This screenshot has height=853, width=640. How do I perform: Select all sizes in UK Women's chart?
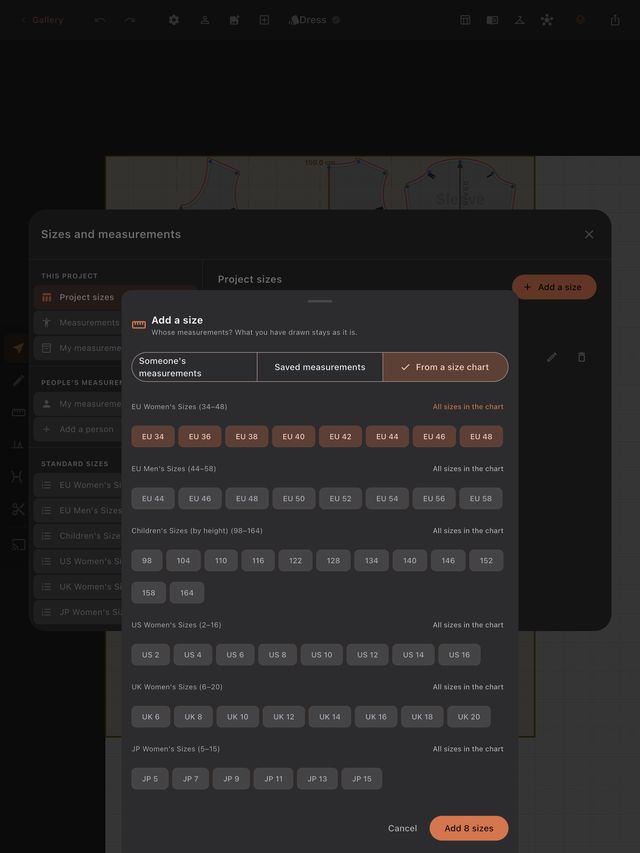[467, 687]
